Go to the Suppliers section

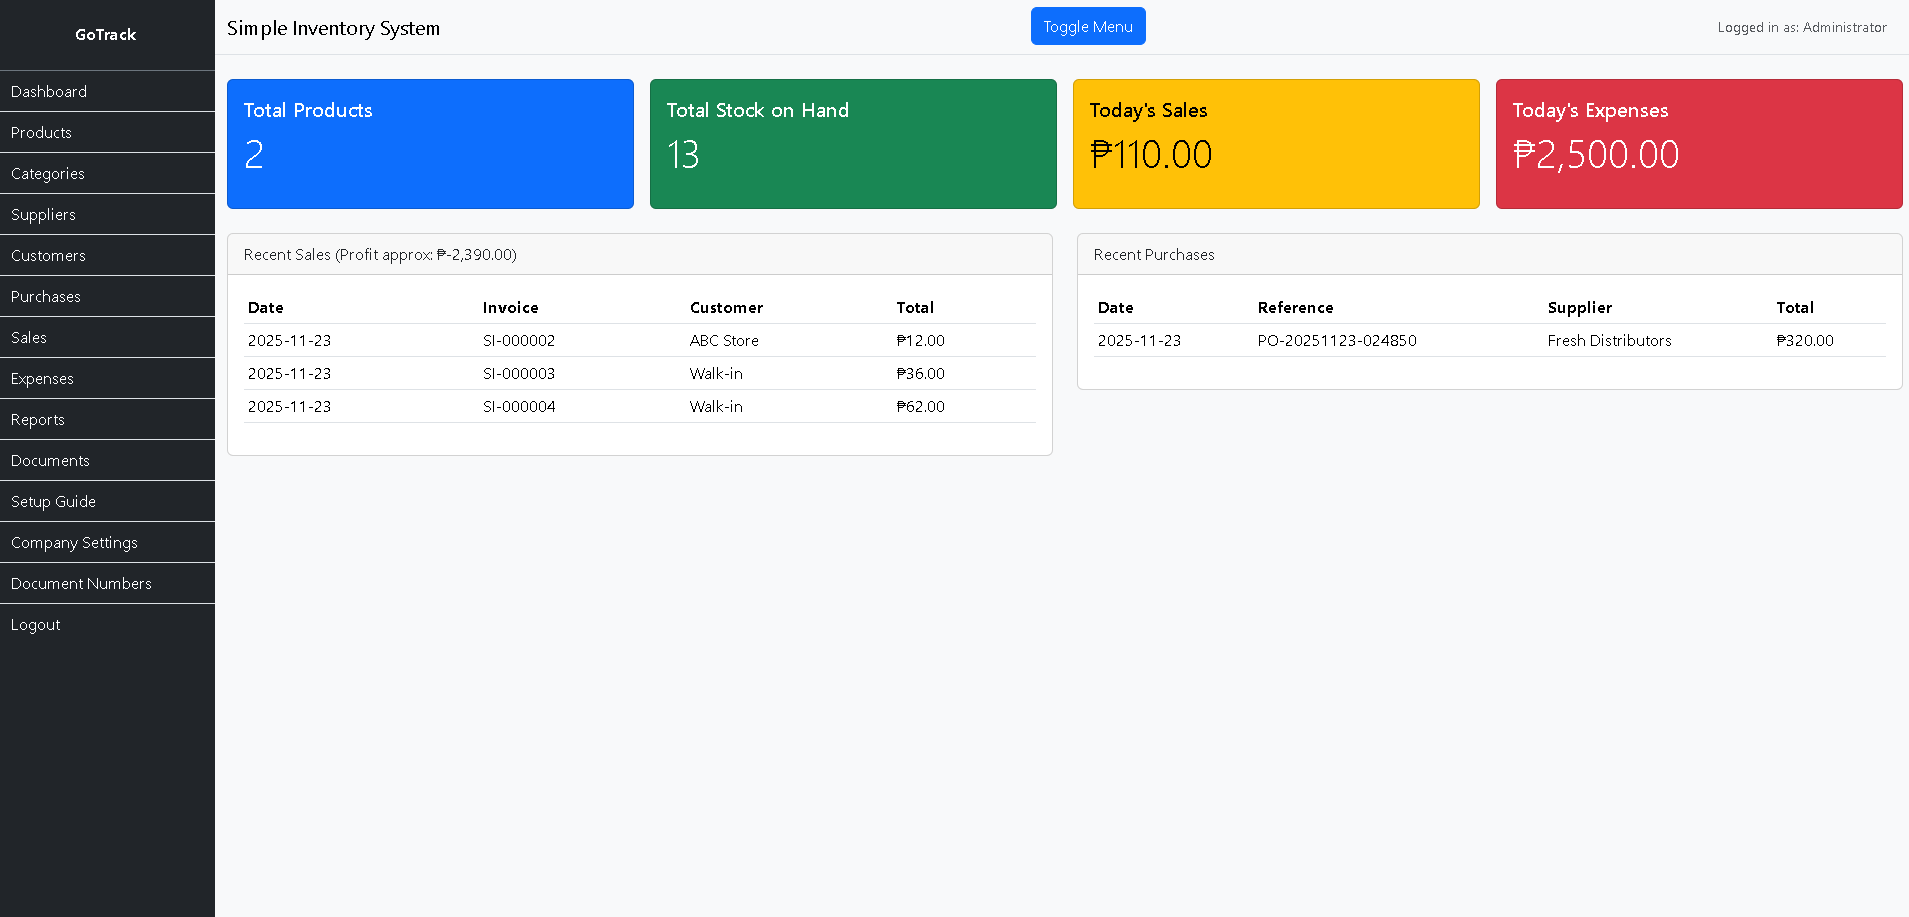(x=43, y=214)
